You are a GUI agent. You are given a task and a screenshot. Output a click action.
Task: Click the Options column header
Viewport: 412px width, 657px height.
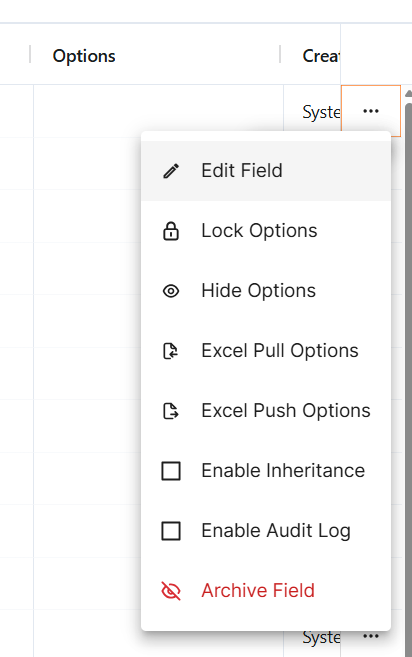tap(84, 56)
